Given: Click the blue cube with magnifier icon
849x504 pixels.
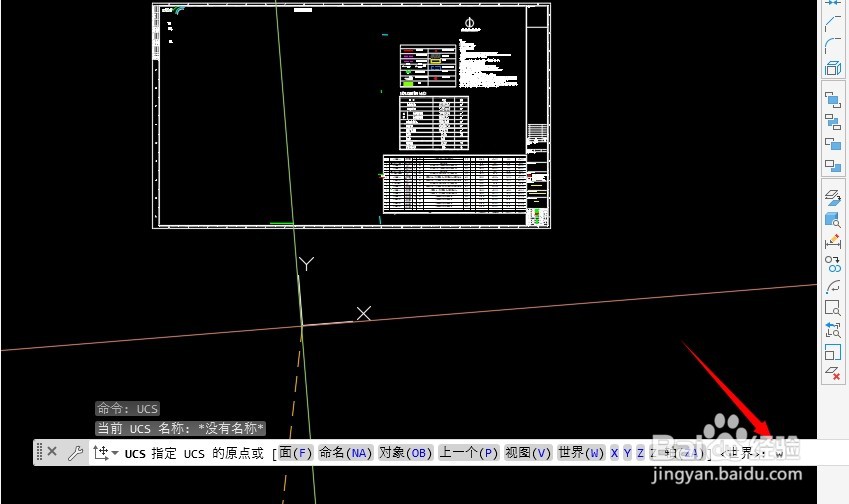Looking at the screenshot, I should tap(833, 219).
